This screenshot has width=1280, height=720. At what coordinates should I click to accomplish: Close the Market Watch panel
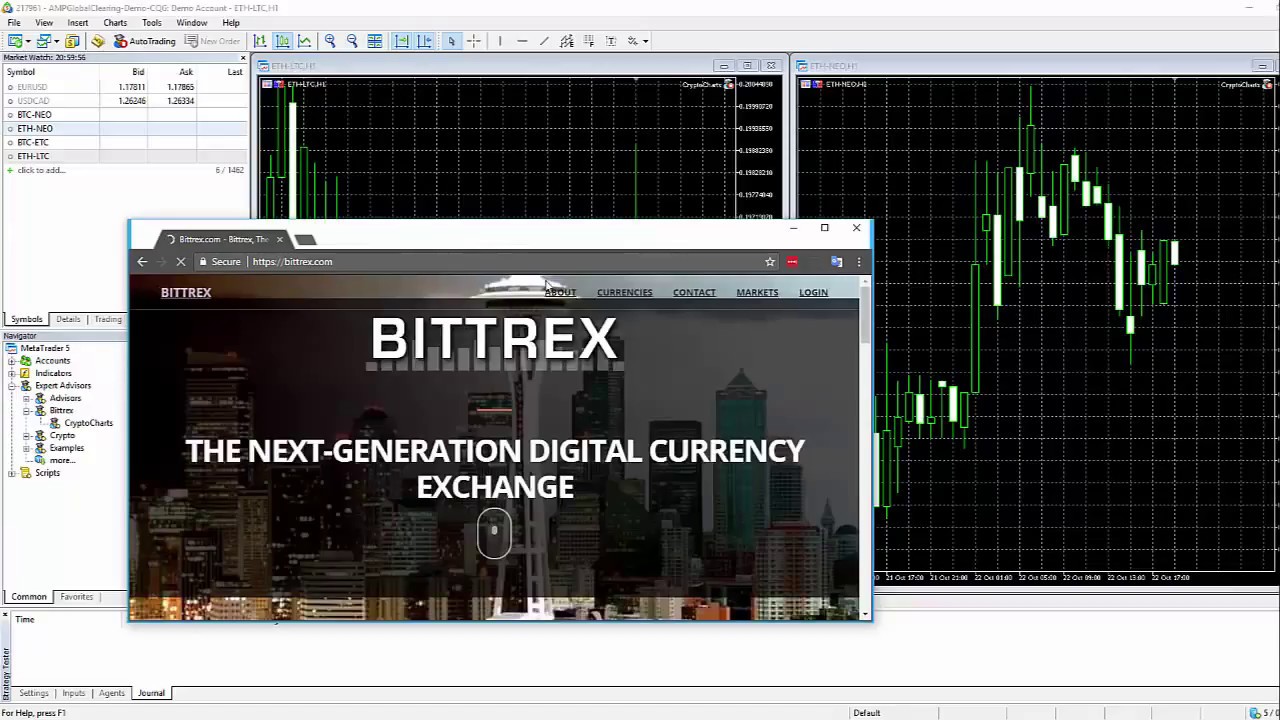point(243,57)
